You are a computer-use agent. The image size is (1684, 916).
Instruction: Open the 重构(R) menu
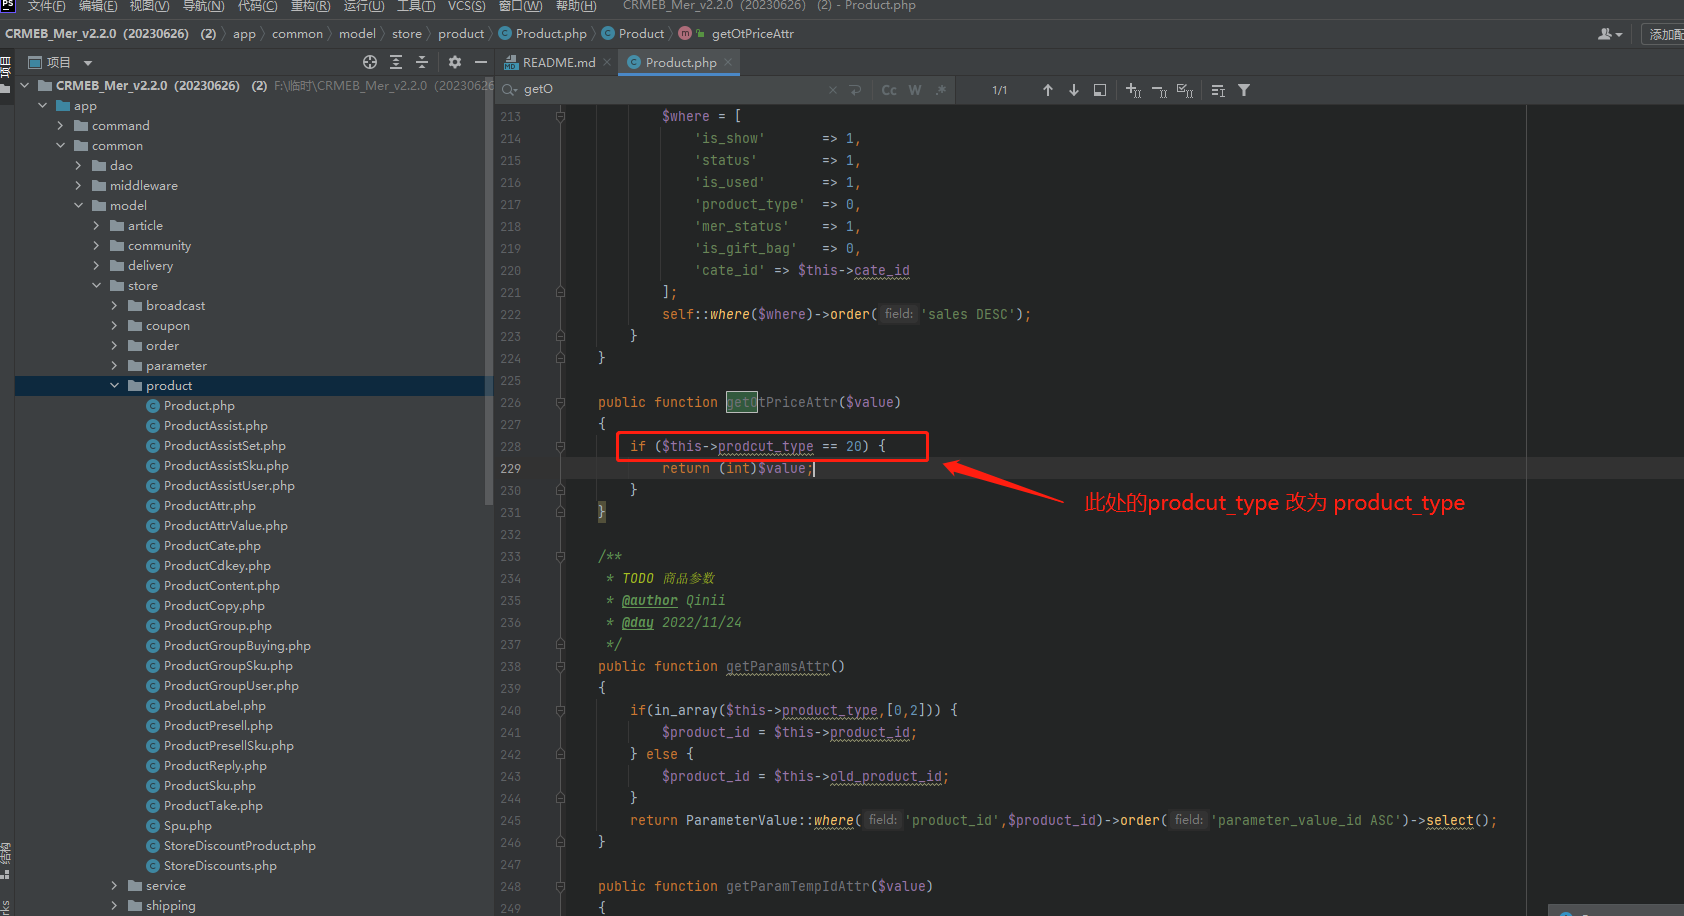[x=310, y=6]
